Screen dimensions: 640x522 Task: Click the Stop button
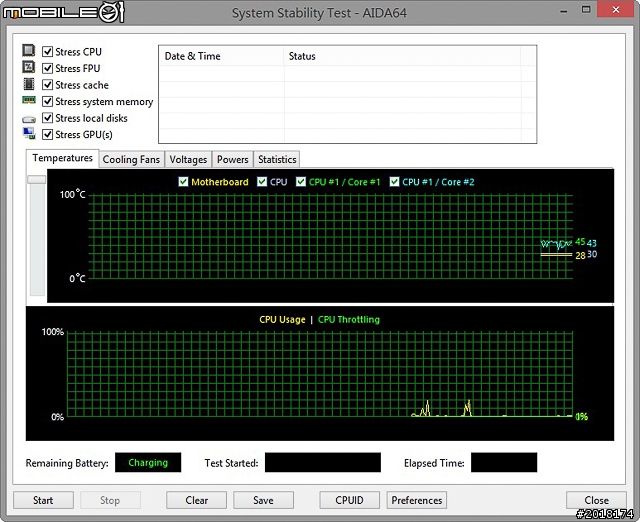pos(110,500)
